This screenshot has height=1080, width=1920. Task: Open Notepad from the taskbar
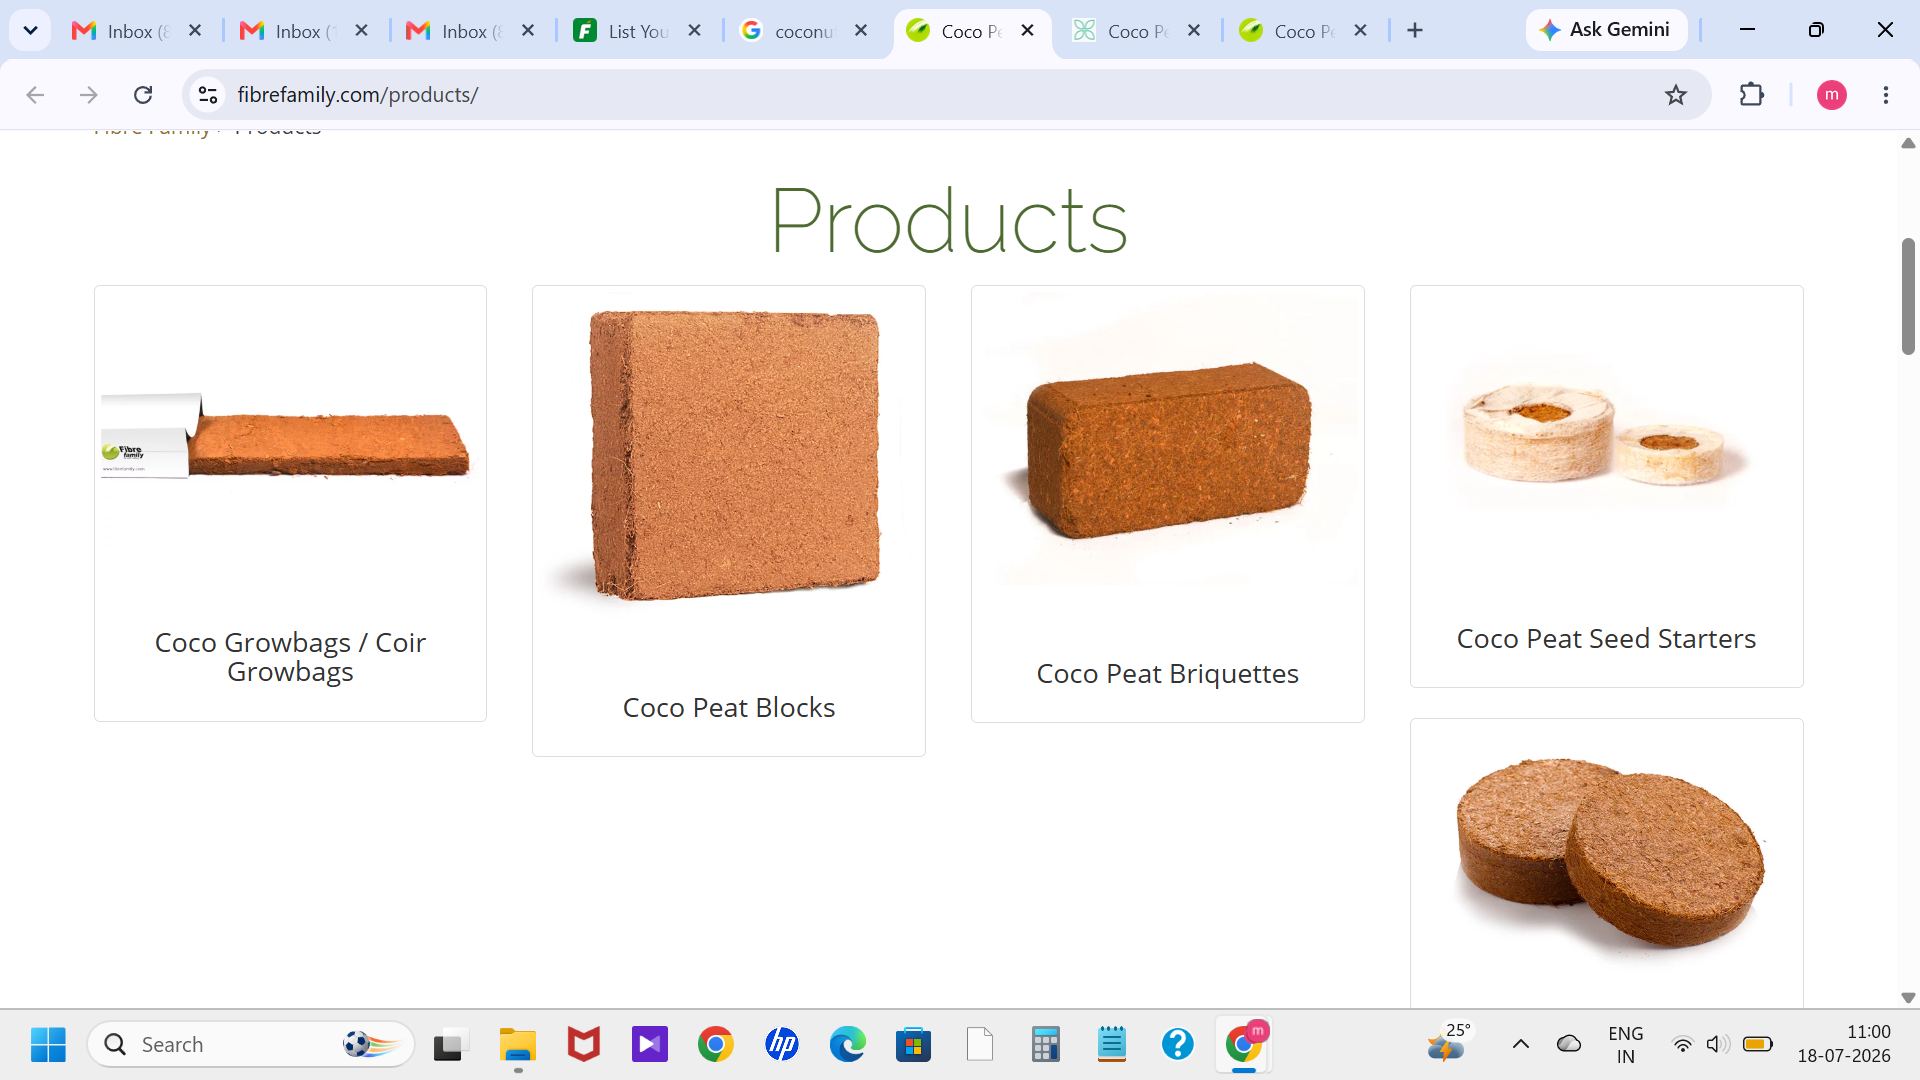pos(1112,1045)
